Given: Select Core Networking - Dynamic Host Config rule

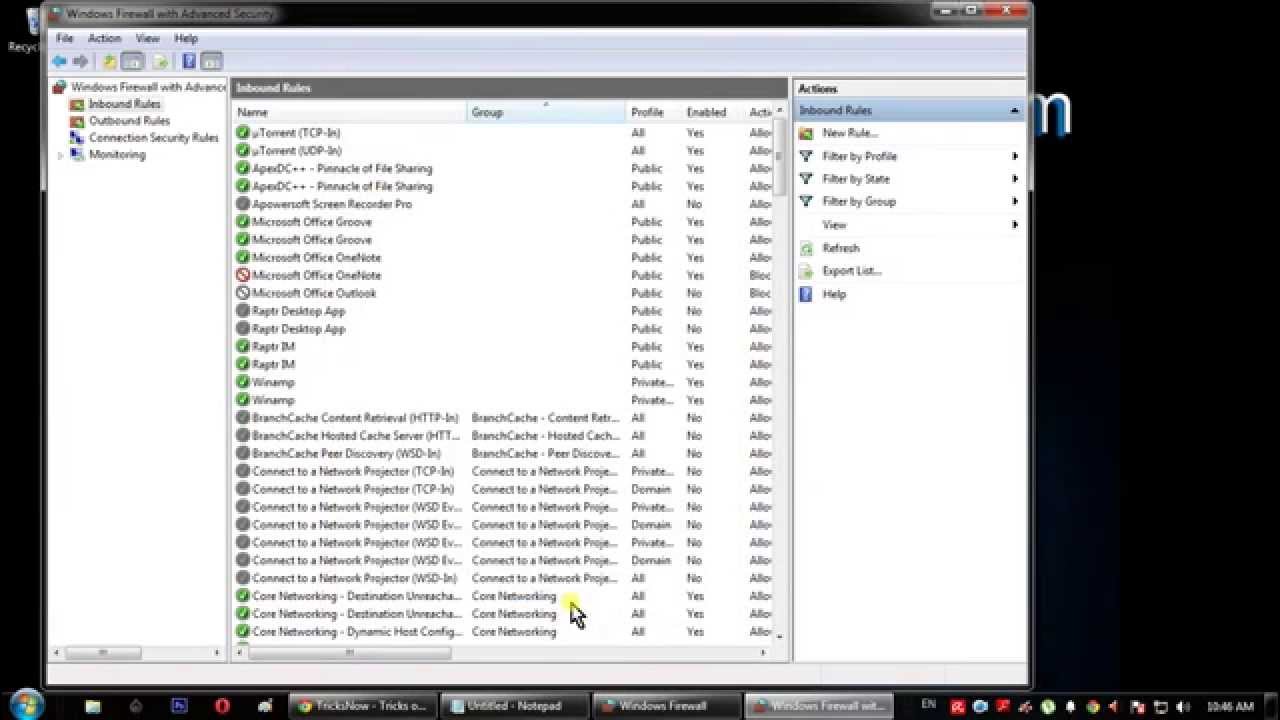Looking at the screenshot, I should click(x=356, y=632).
